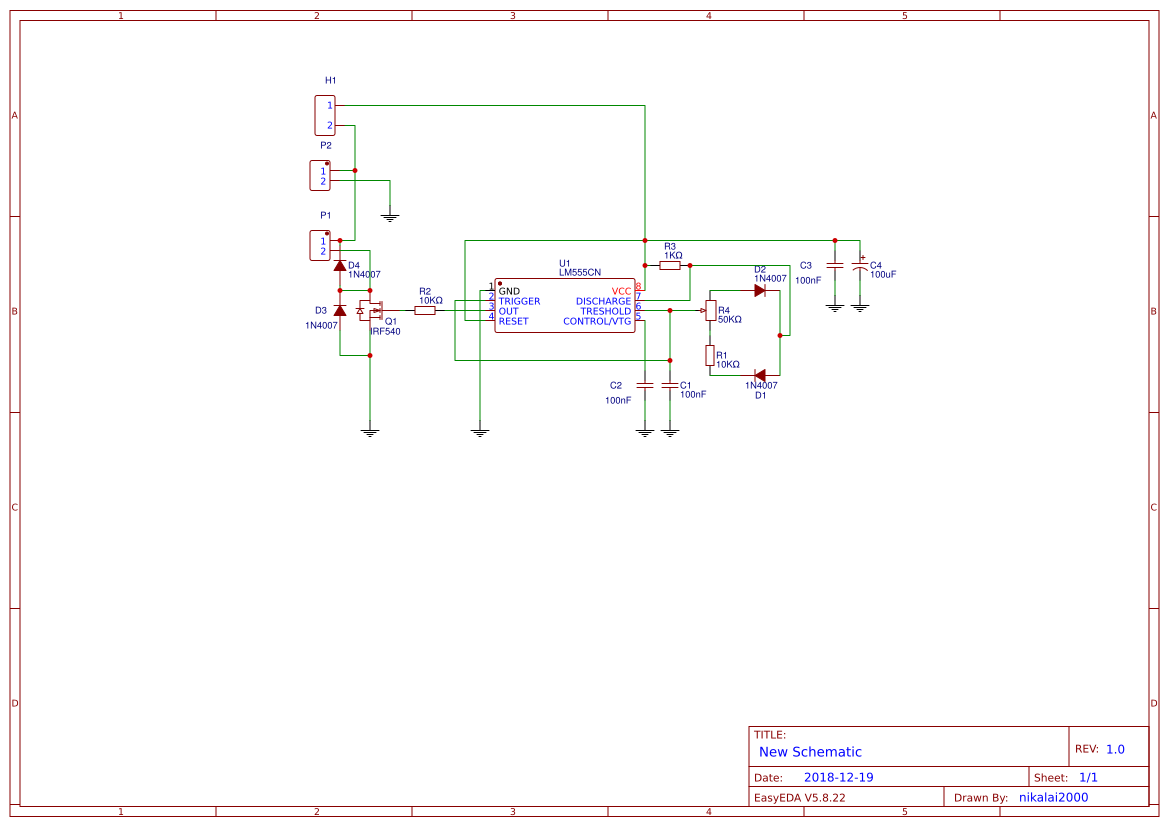Select the date field showing 2018-12-19
The image size is (1169, 827).
coord(838,776)
